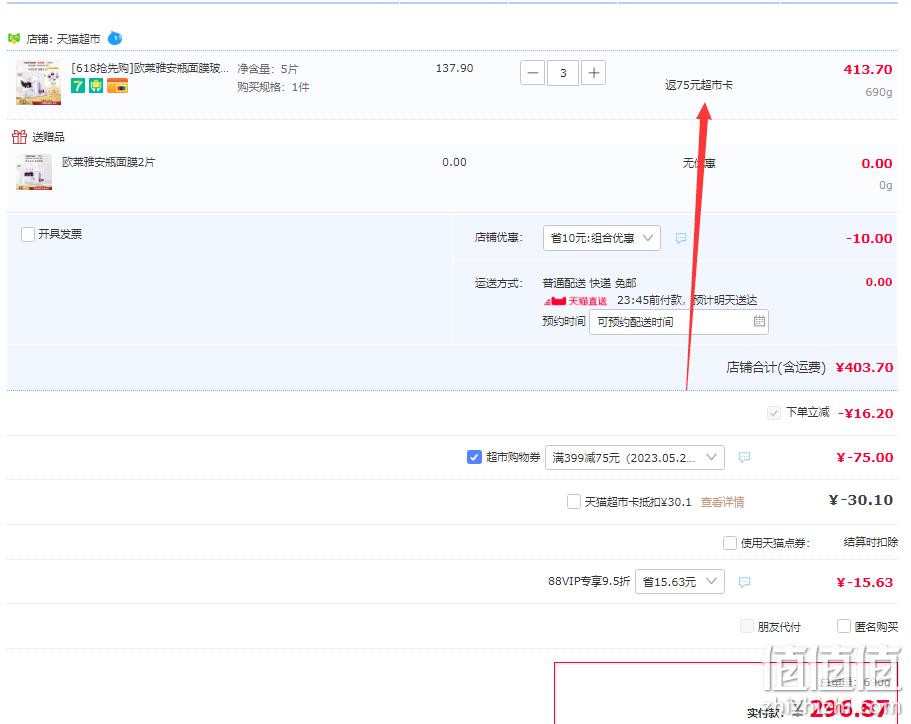The image size is (911, 724).
Task: Click the red 天猫直送 delivery logo
Action: [575, 301]
